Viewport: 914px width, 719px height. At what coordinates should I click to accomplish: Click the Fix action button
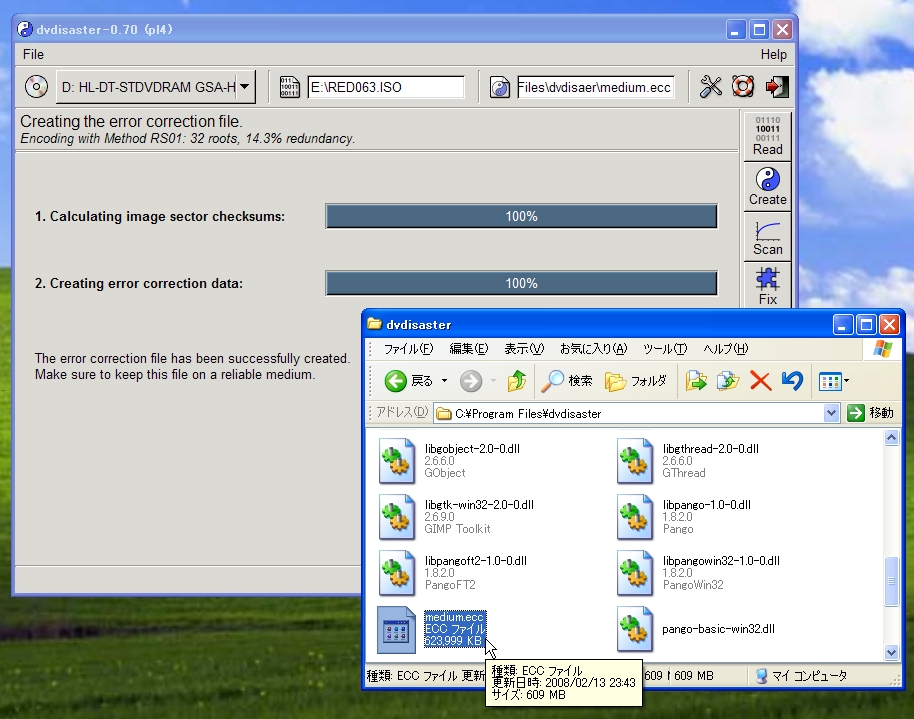(x=768, y=286)
